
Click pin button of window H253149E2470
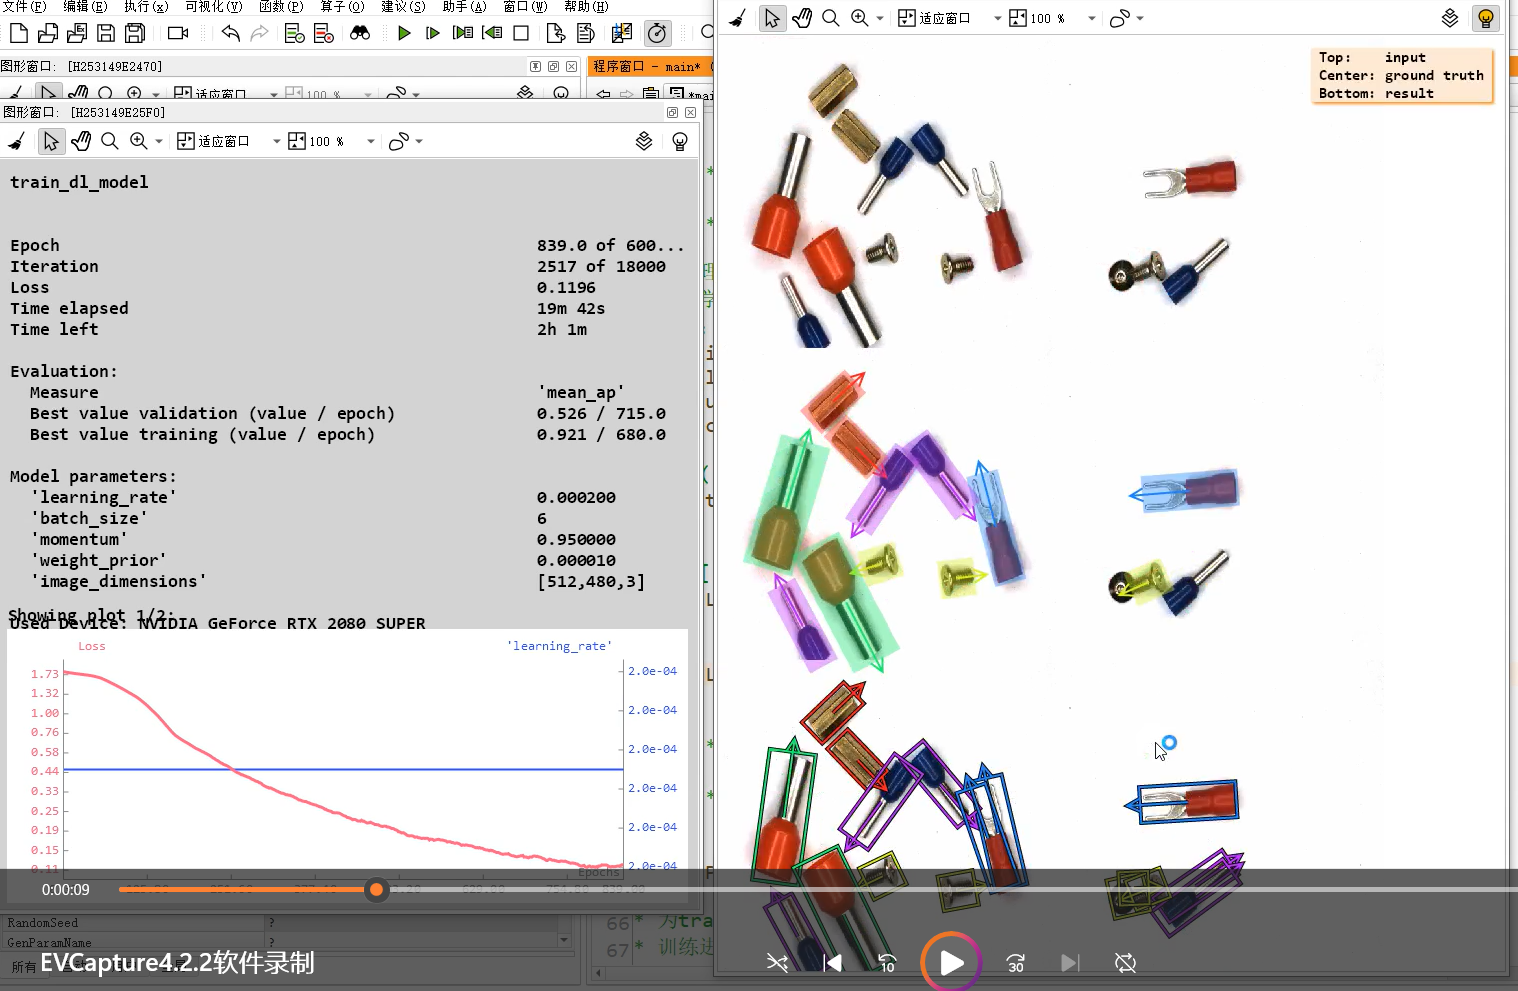tap(536, 66)
